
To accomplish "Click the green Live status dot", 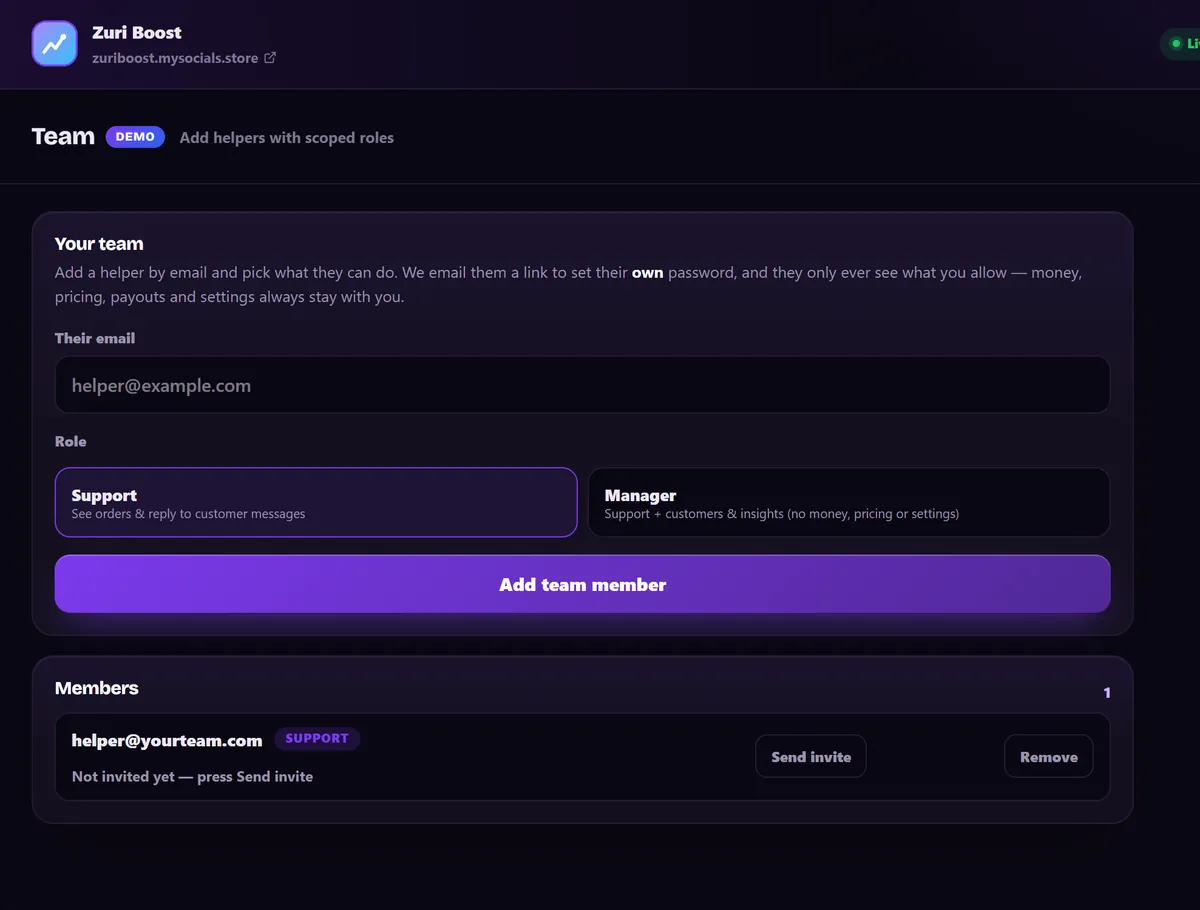I will tap(1176, 44).
